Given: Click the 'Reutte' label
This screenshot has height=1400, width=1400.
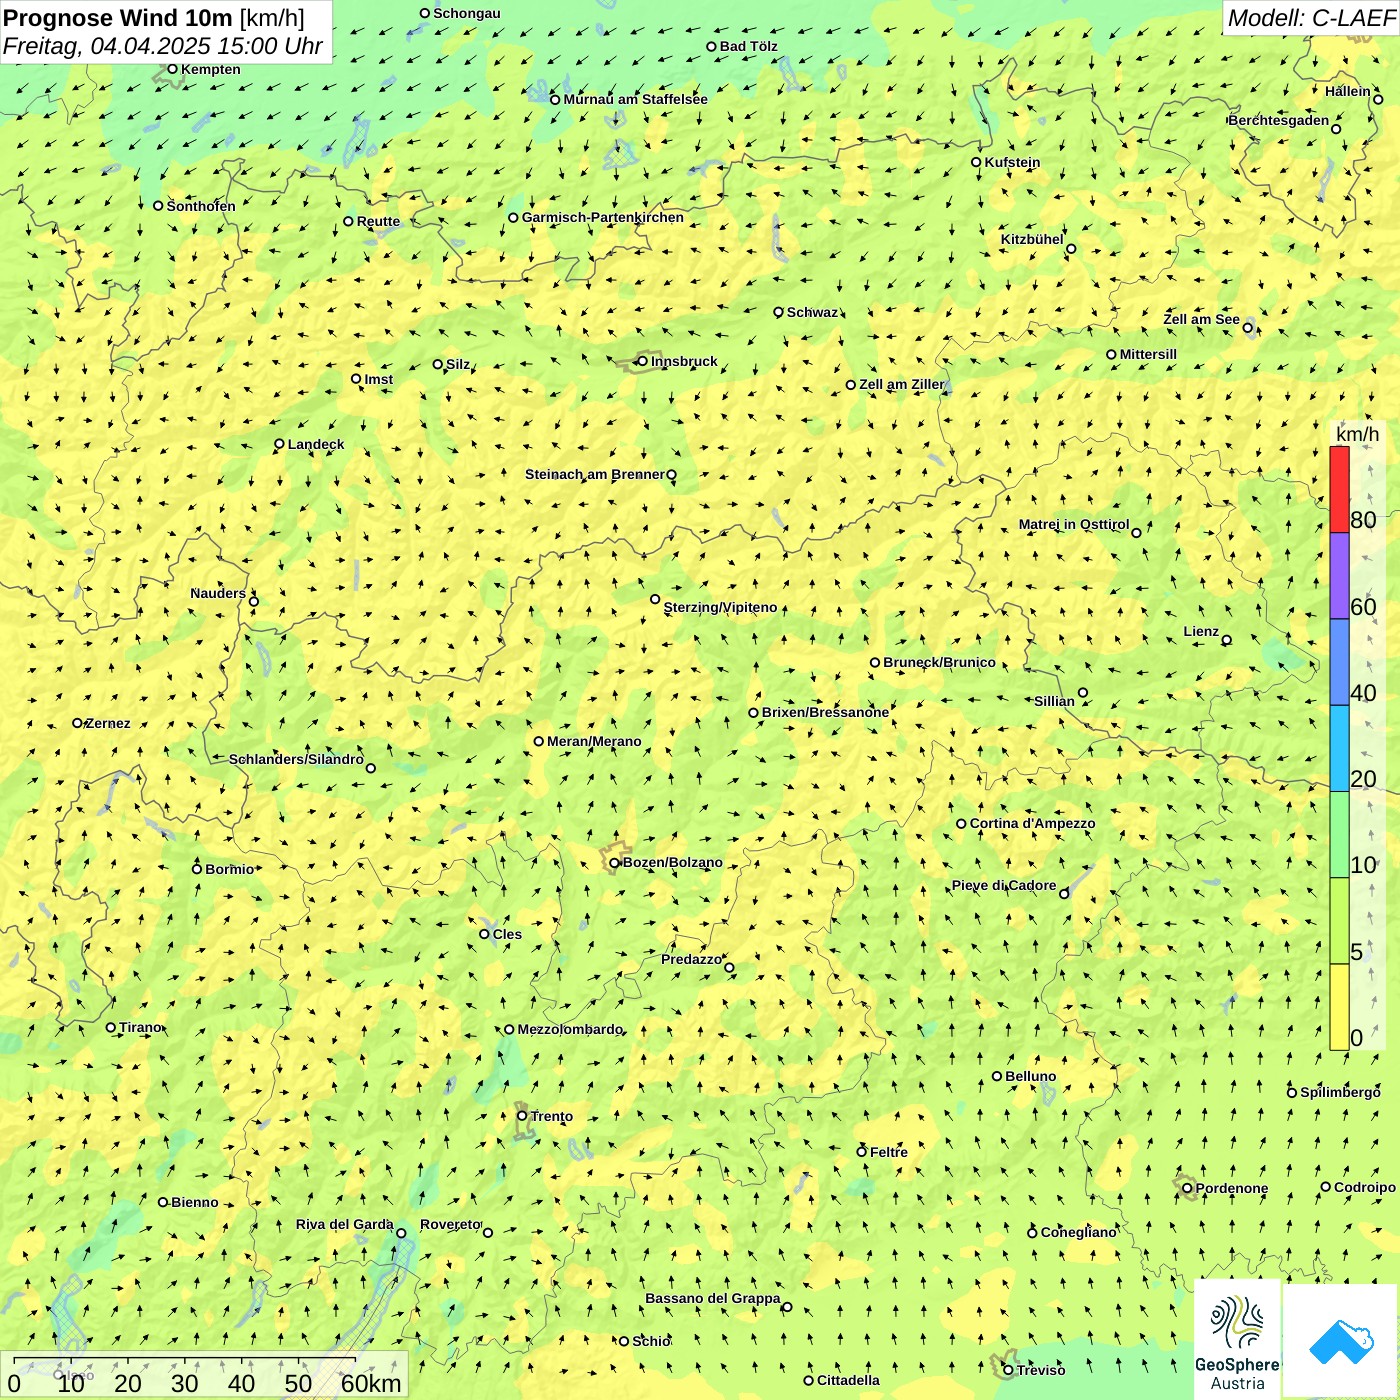Looking at the screenshot, I should point(378,221).
